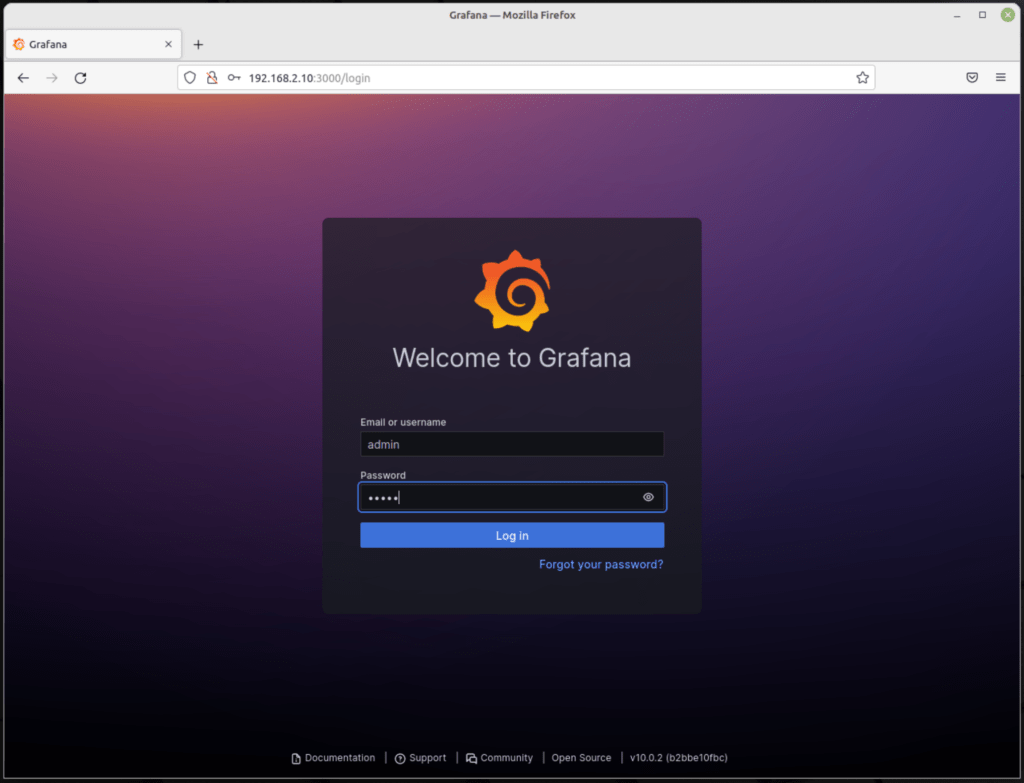Minimize the Firefox window
This screenshot has height=783, width=1024.
pyautogui.click(x=957, y=15)
